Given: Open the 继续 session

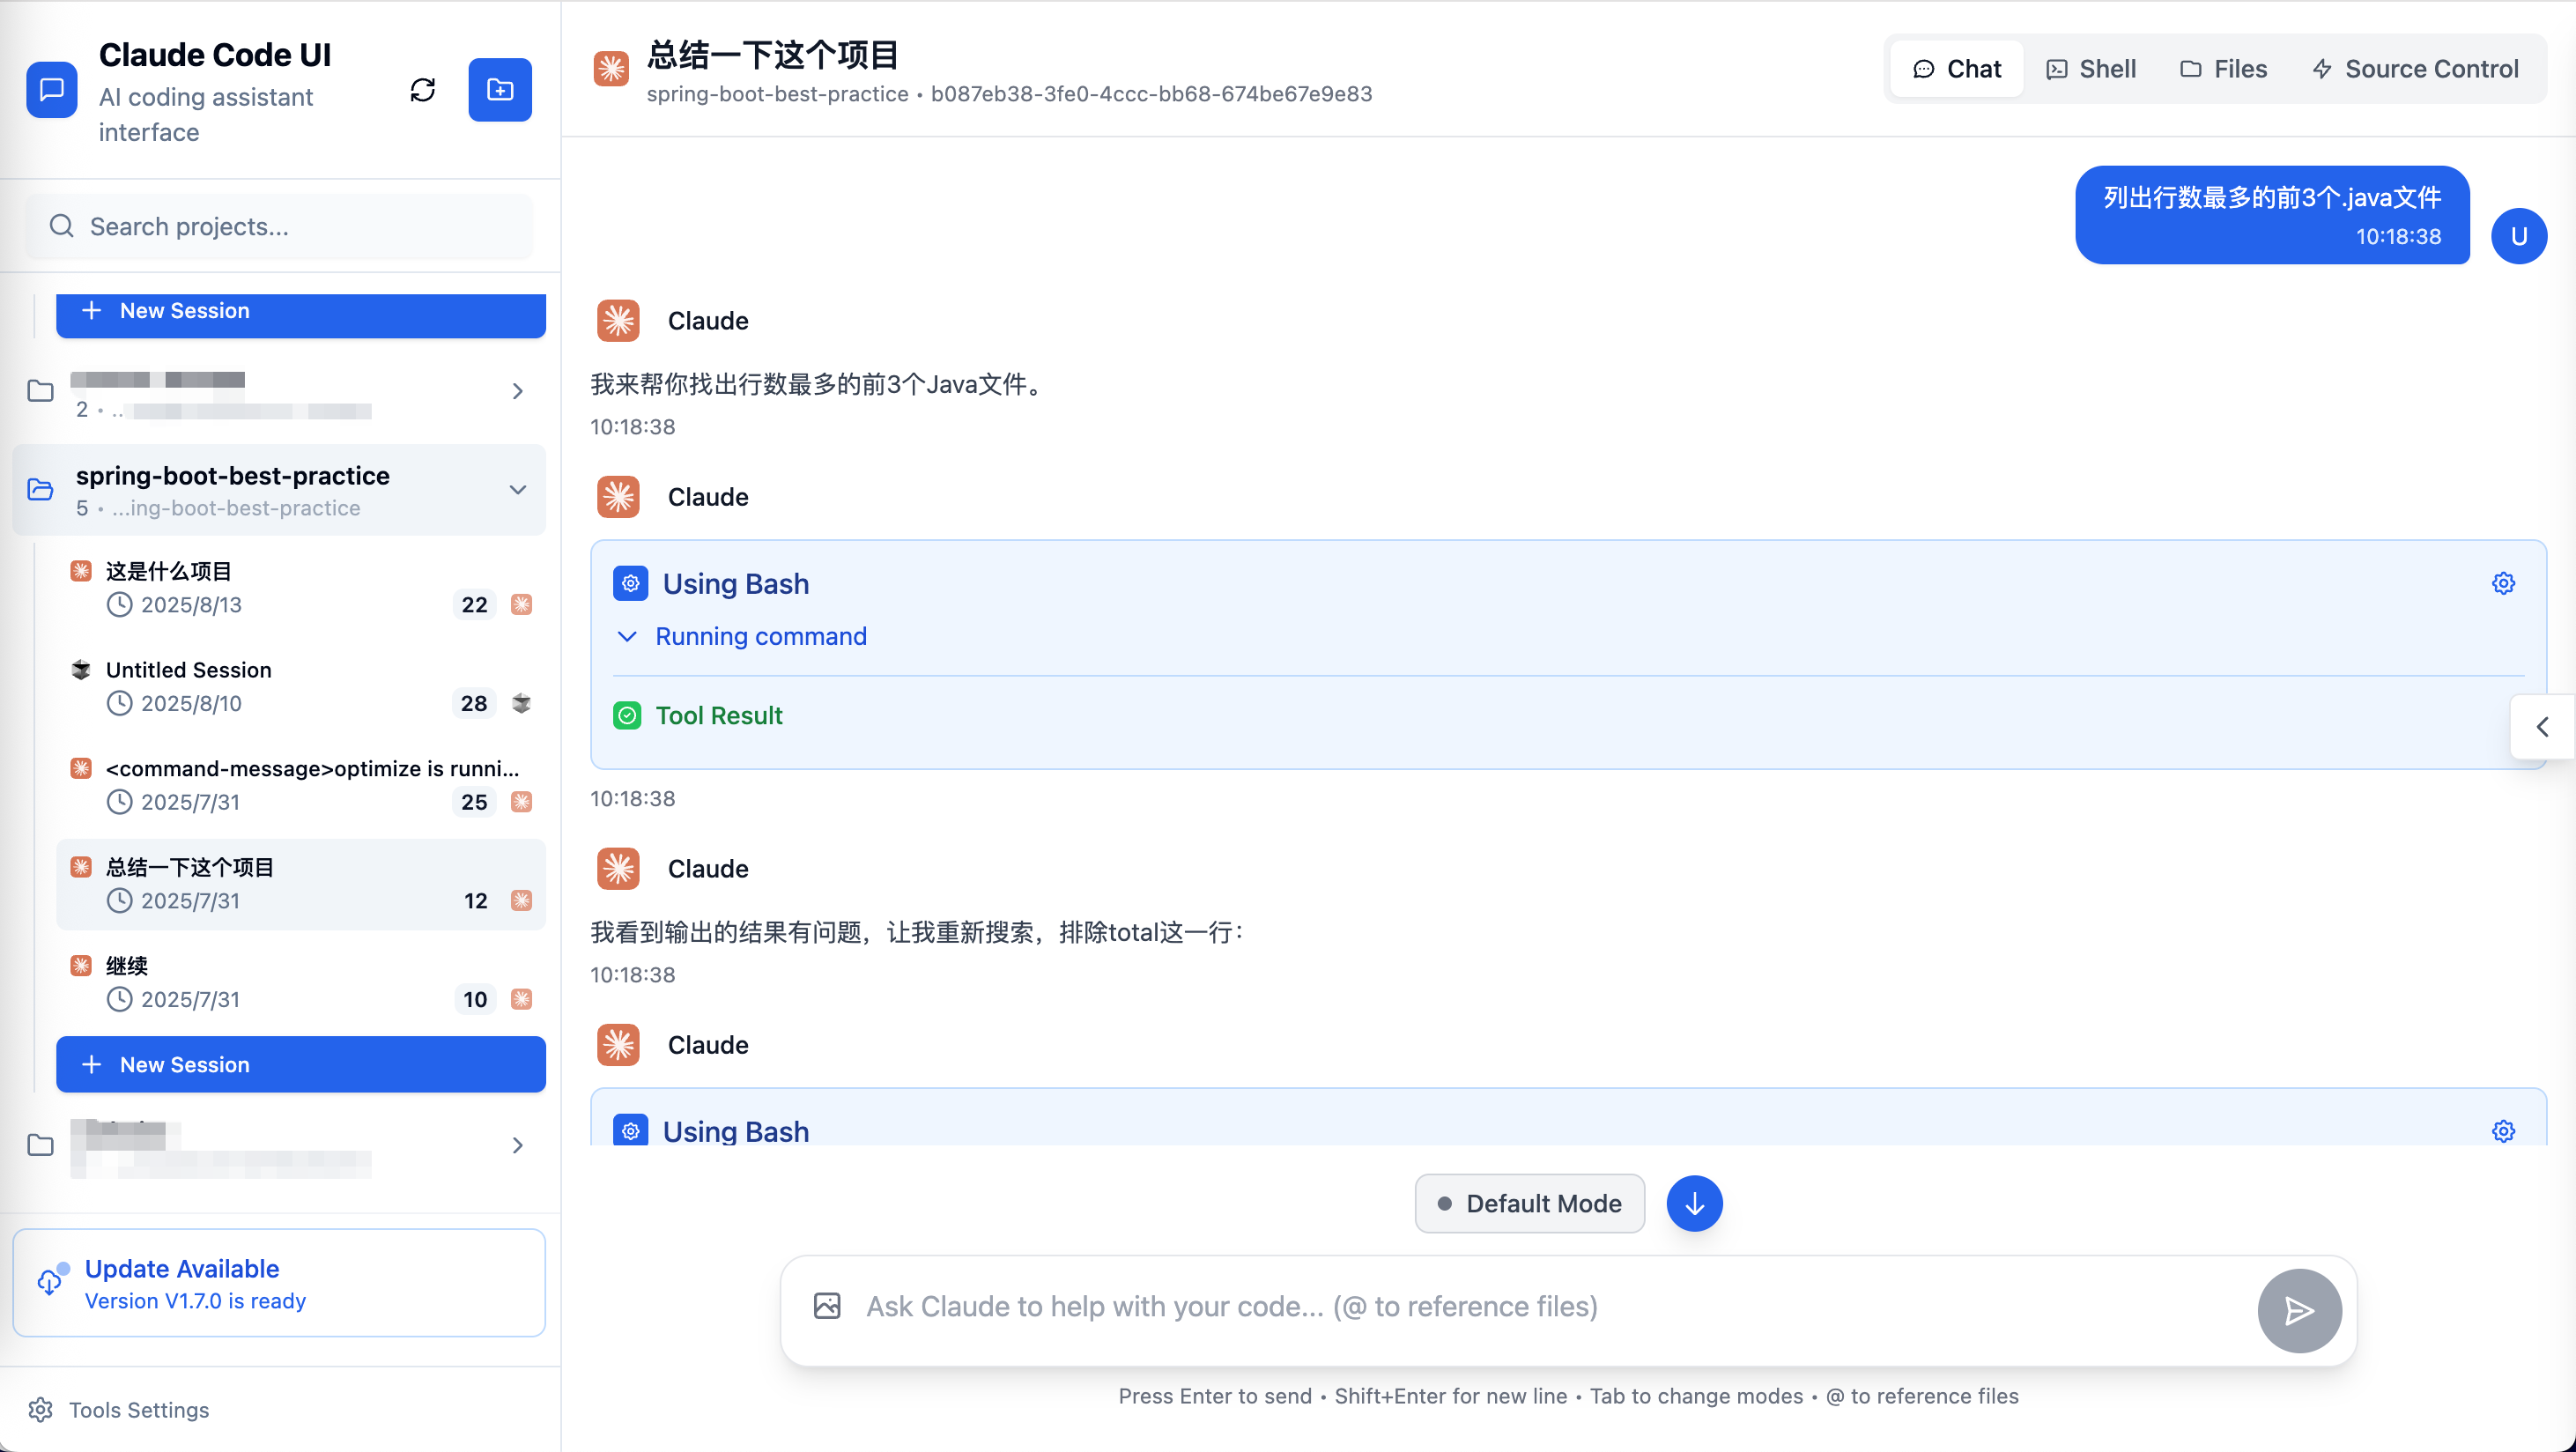Looking at the screenshot, I should [x=300, y=983].
